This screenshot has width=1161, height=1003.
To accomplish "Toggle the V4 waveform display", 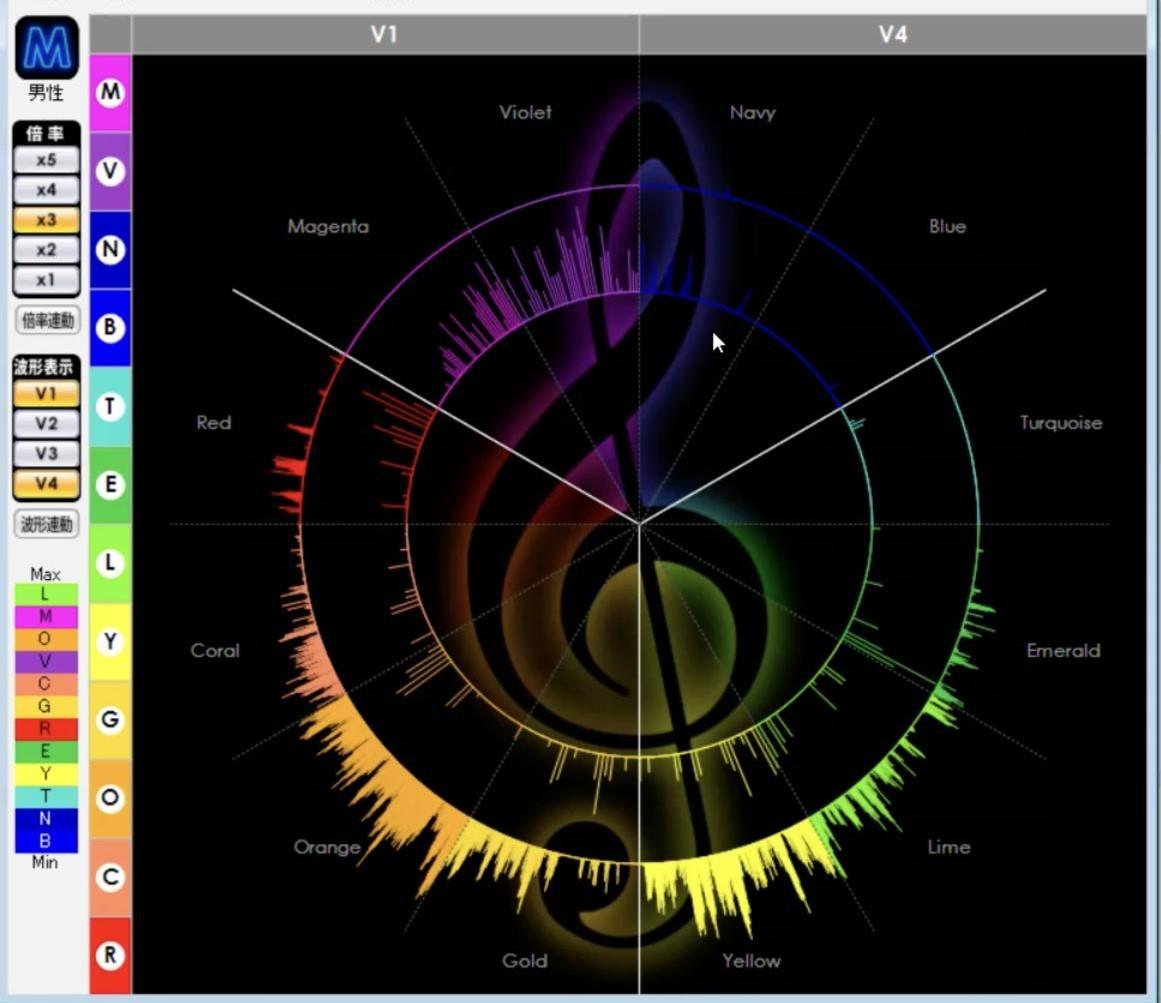I will 46,484.
